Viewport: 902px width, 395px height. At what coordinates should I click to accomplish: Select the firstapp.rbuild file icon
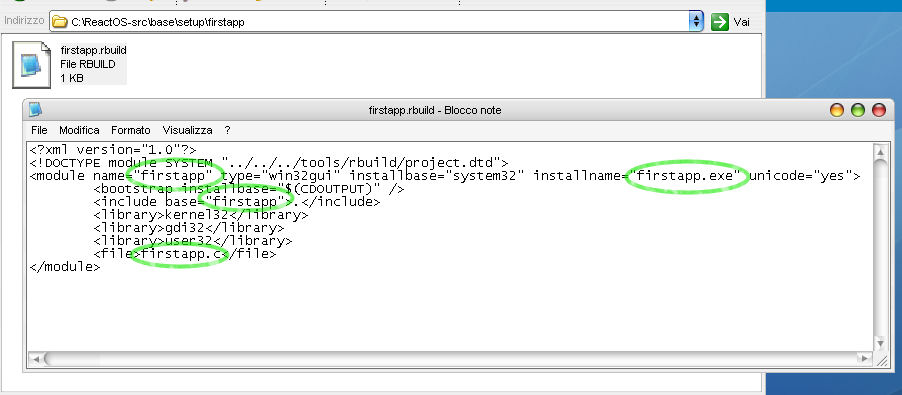point(31,64)
